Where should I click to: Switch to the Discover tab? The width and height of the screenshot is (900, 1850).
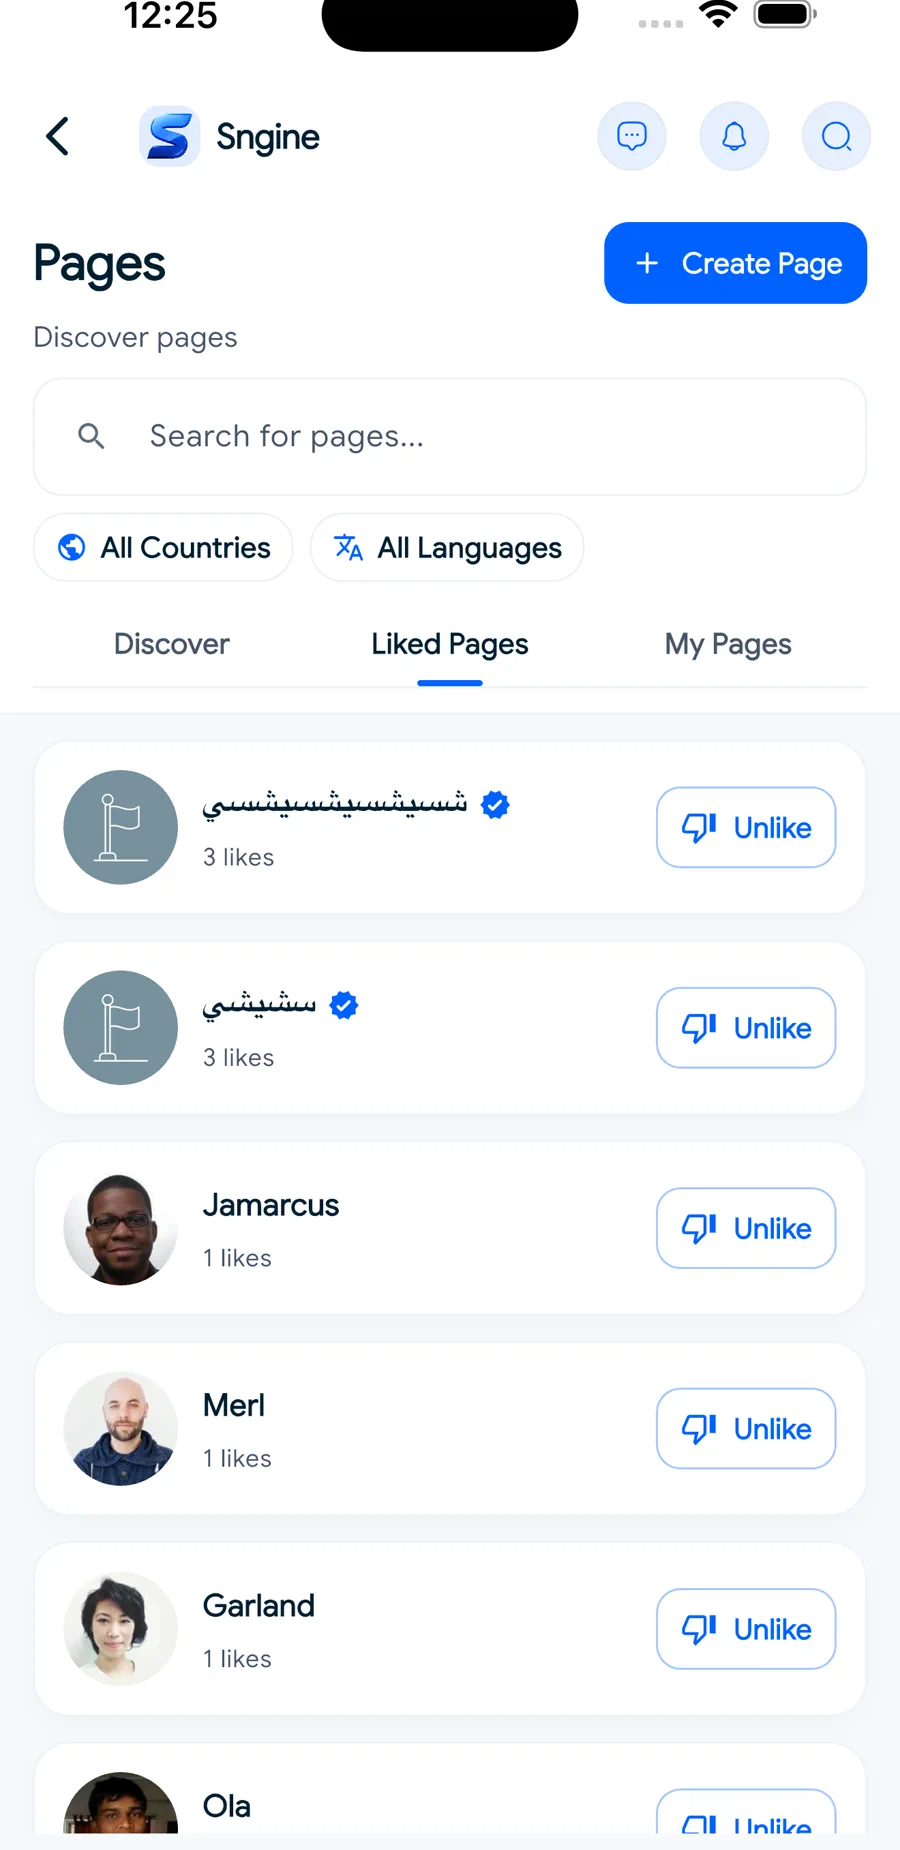point(171,644)
